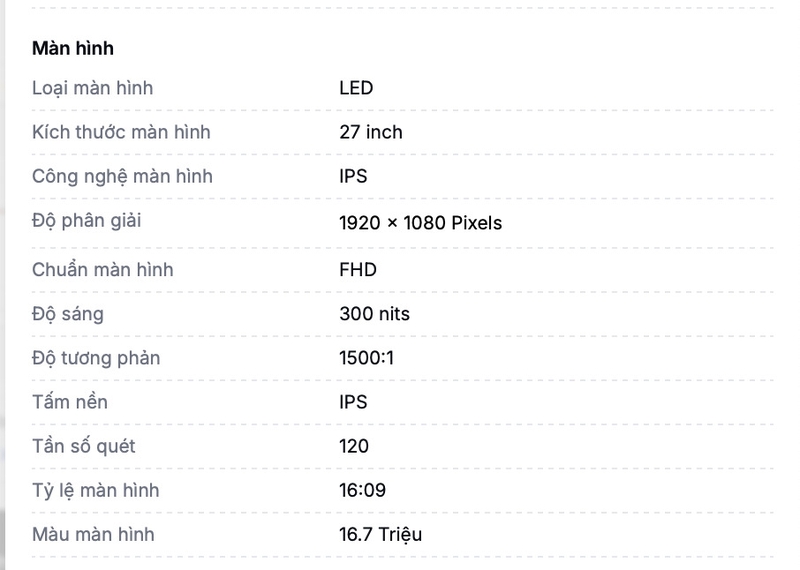The image size is (800, 570).
Task: Click the "27 inch" size value
Action: pos(371,132)
